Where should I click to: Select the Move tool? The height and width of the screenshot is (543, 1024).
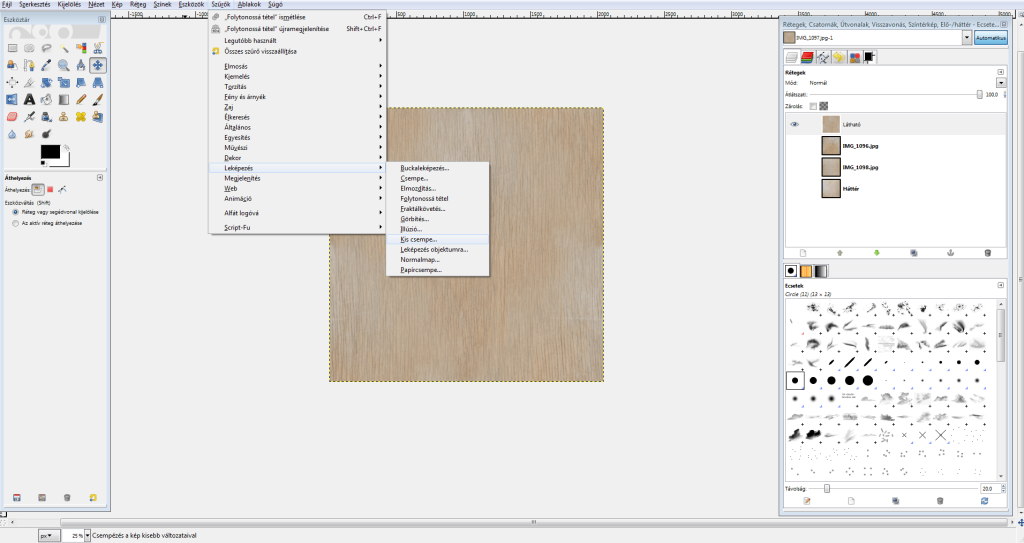99,65
